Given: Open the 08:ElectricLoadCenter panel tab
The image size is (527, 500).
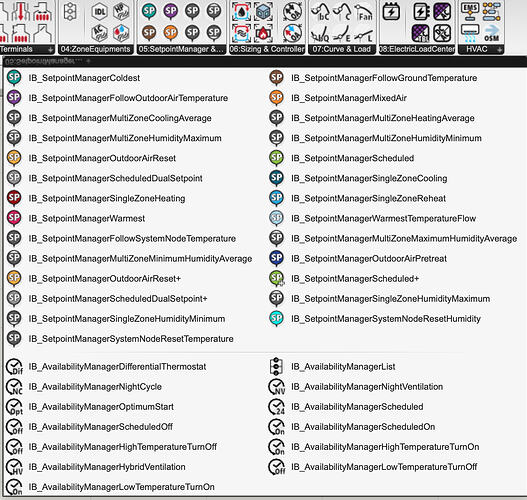Looking at the screenshot, I should click(417, 49).
